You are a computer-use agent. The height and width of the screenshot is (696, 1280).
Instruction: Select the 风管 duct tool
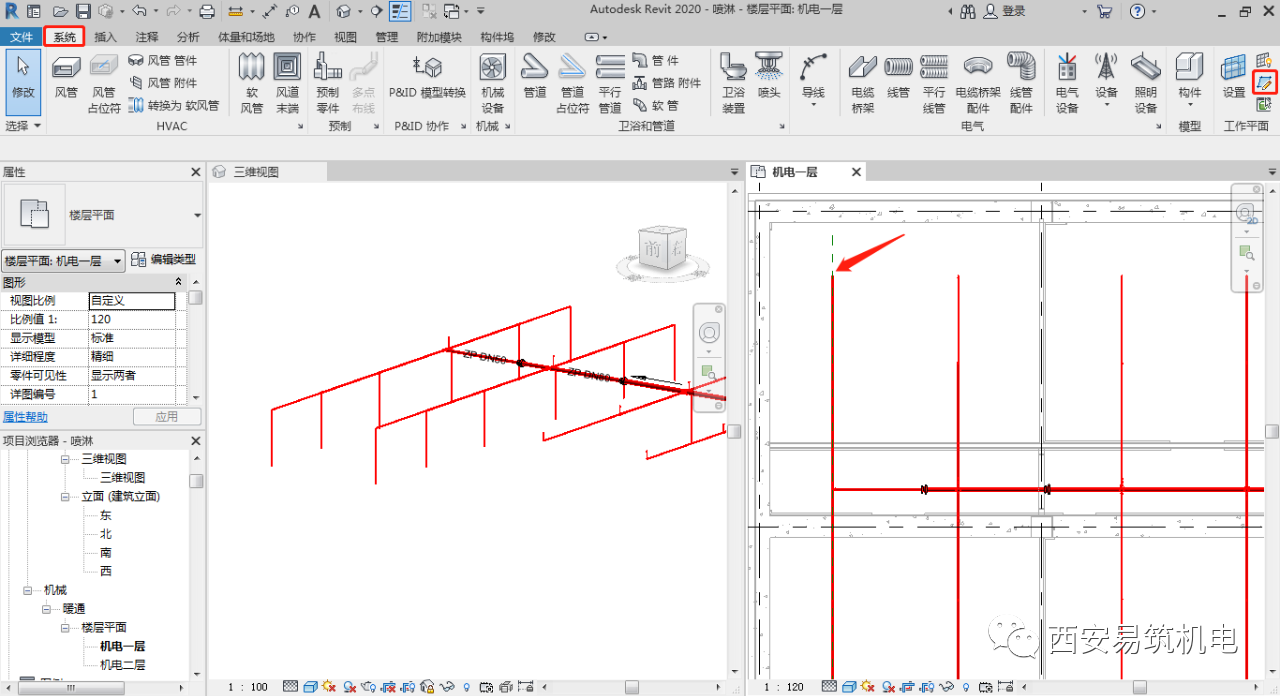point(66,78)
